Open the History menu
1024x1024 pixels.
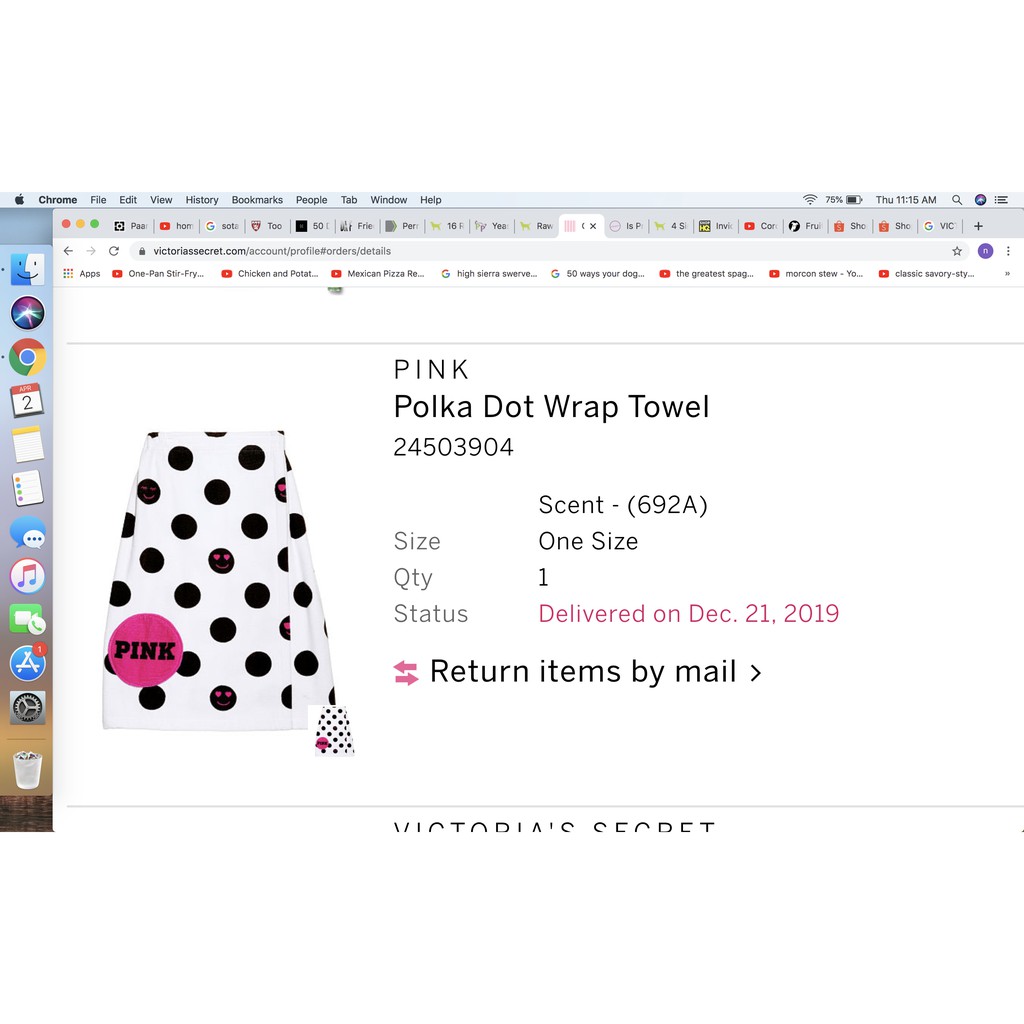tap(202, 200)
